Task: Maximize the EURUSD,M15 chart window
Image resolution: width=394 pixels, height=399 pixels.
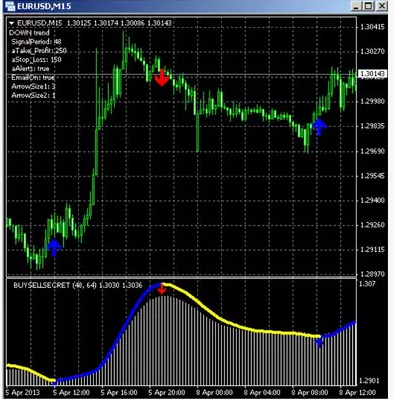Action: coord(369,6)
